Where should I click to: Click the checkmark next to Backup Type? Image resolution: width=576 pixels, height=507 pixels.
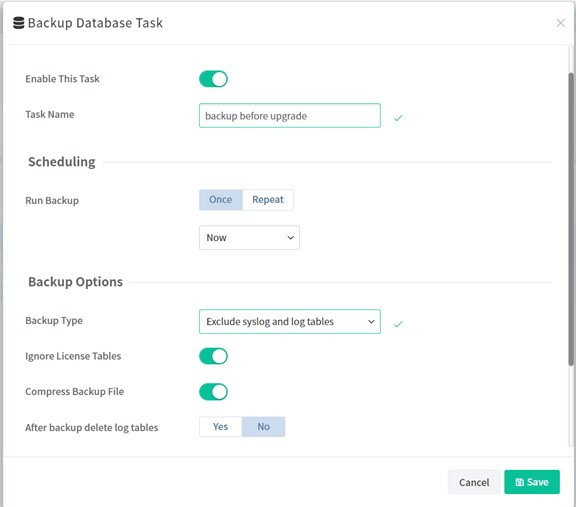pos(398,324)
